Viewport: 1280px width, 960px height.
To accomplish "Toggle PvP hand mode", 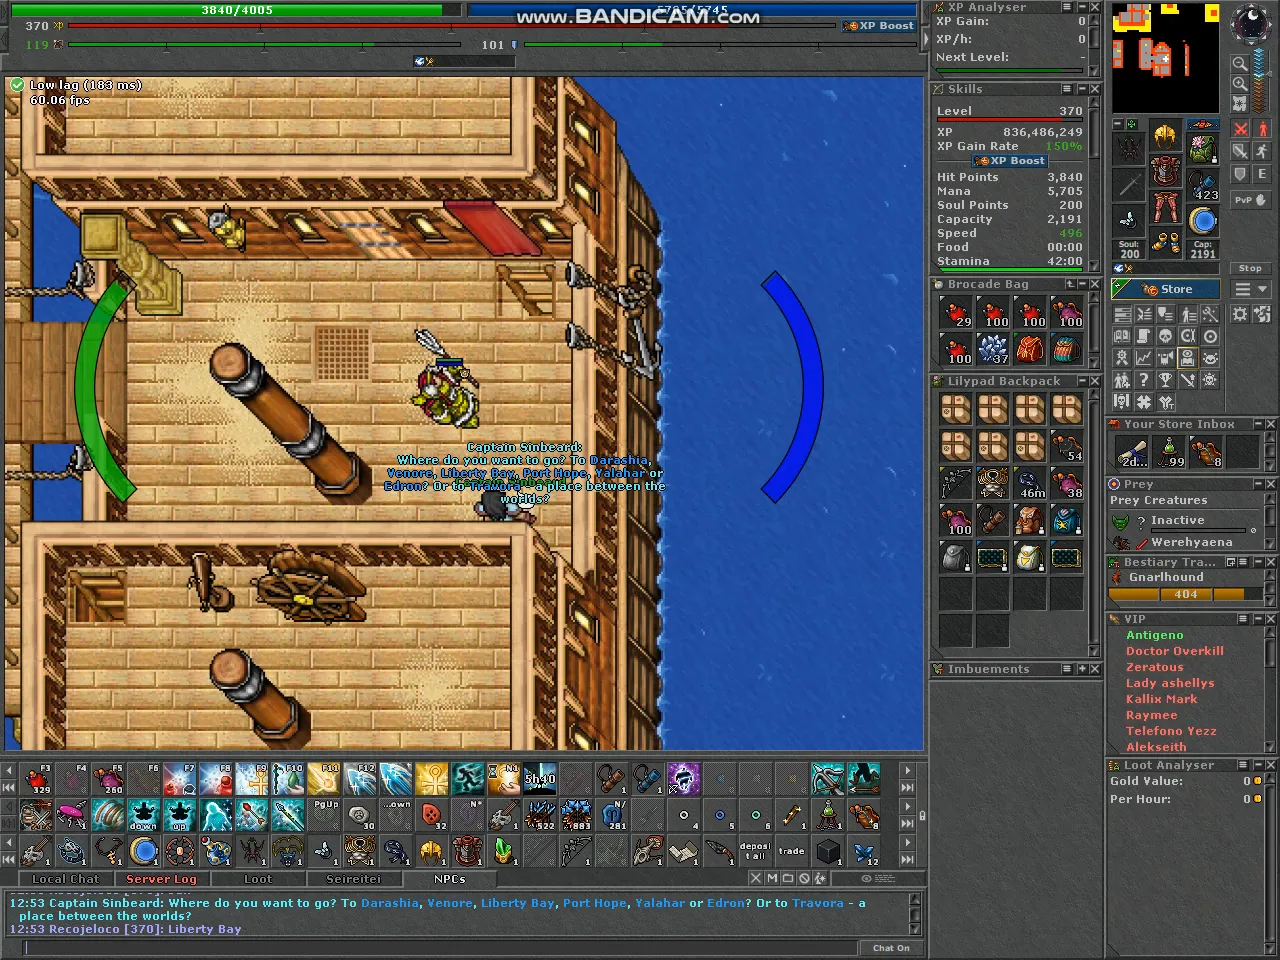I will 1251,200.
